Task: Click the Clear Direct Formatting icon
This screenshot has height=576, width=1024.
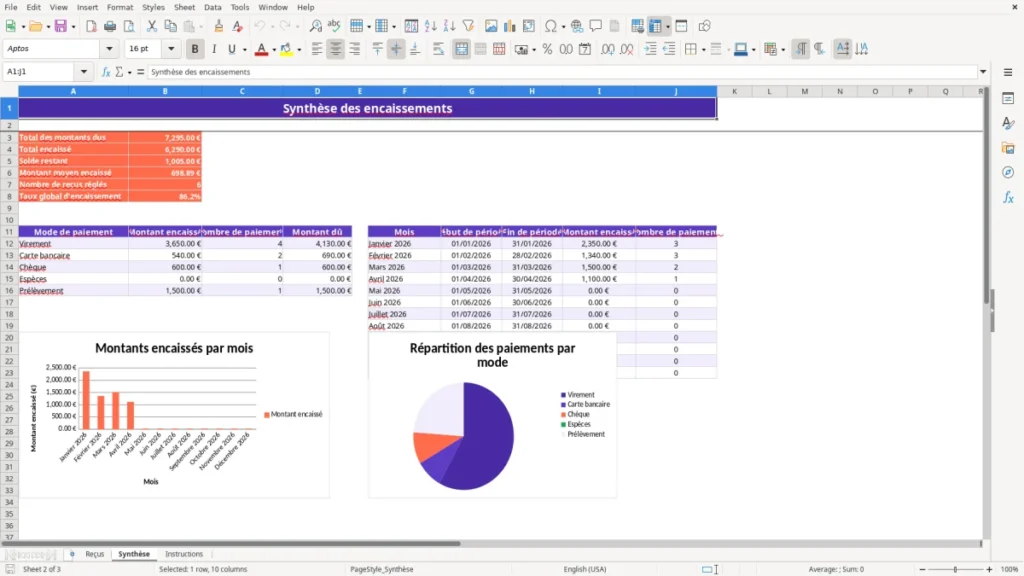Action: coord(238,26)
